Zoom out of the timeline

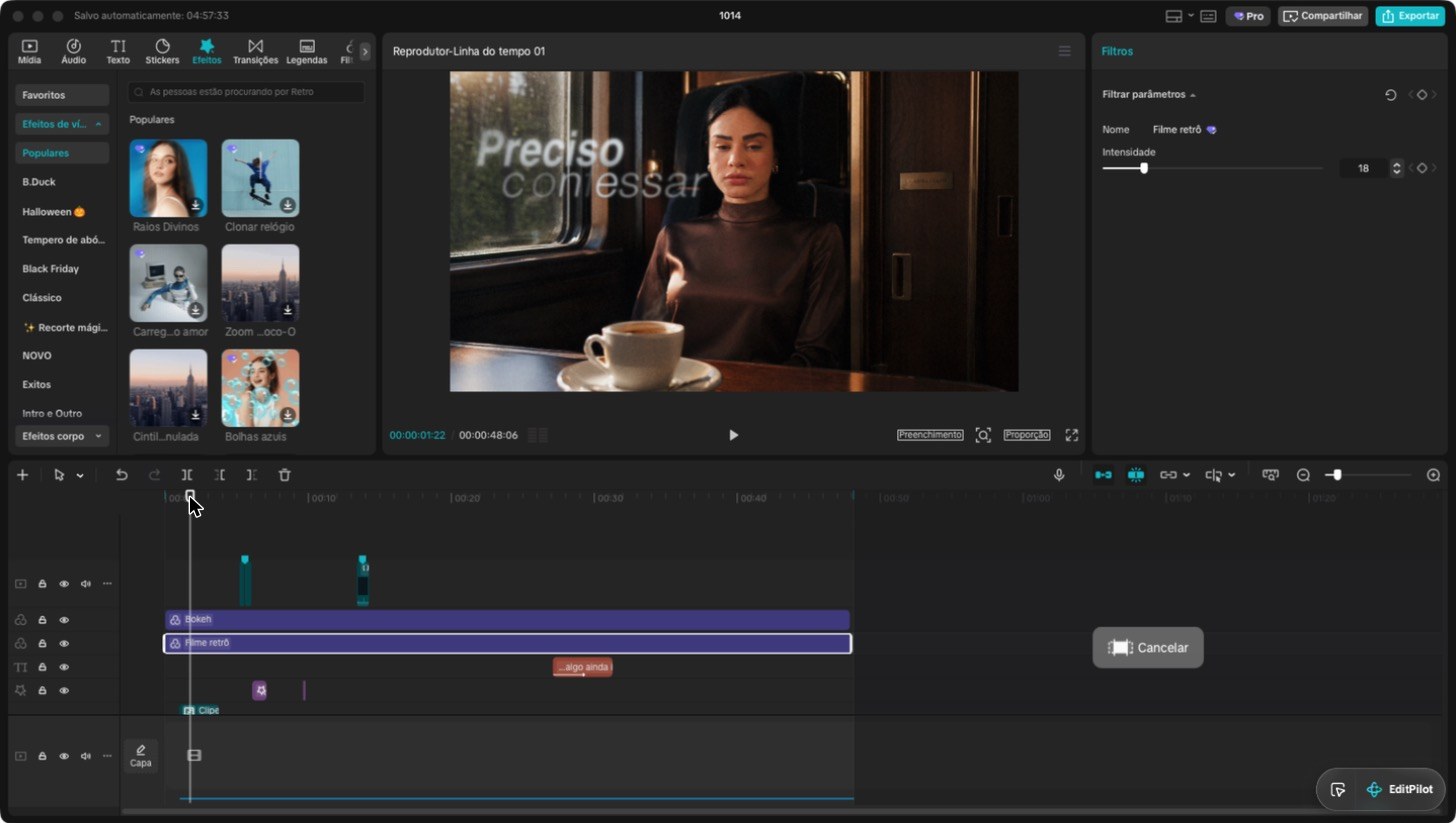point(1303,475)
